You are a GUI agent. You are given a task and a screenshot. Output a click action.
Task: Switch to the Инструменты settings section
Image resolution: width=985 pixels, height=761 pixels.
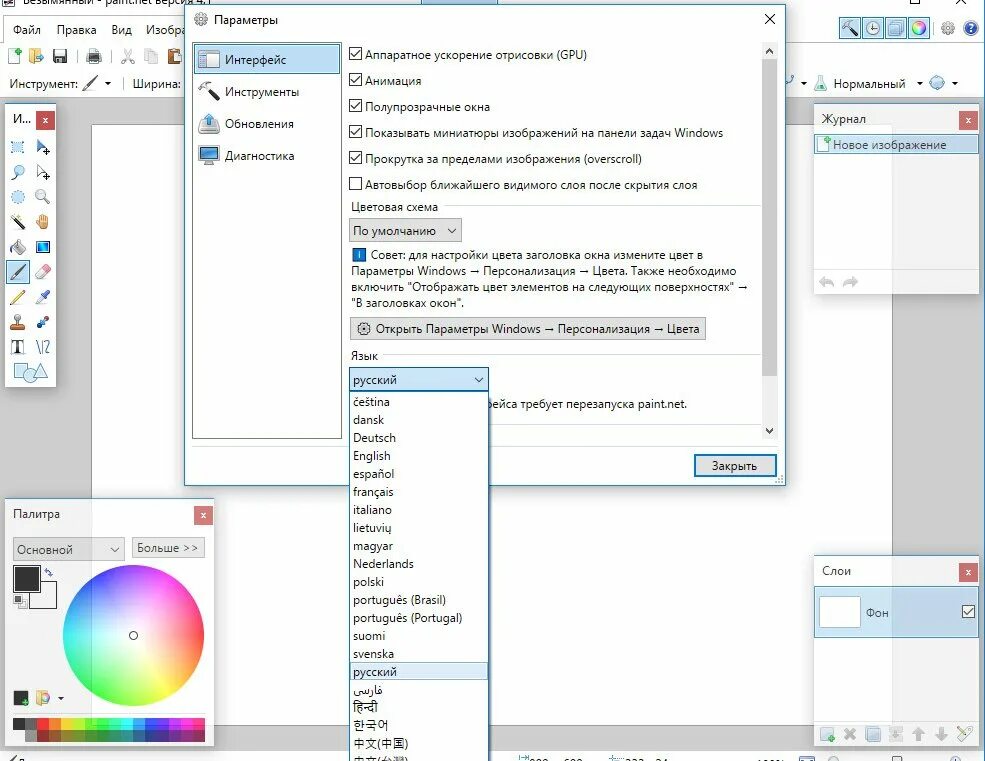click(268, 92)
